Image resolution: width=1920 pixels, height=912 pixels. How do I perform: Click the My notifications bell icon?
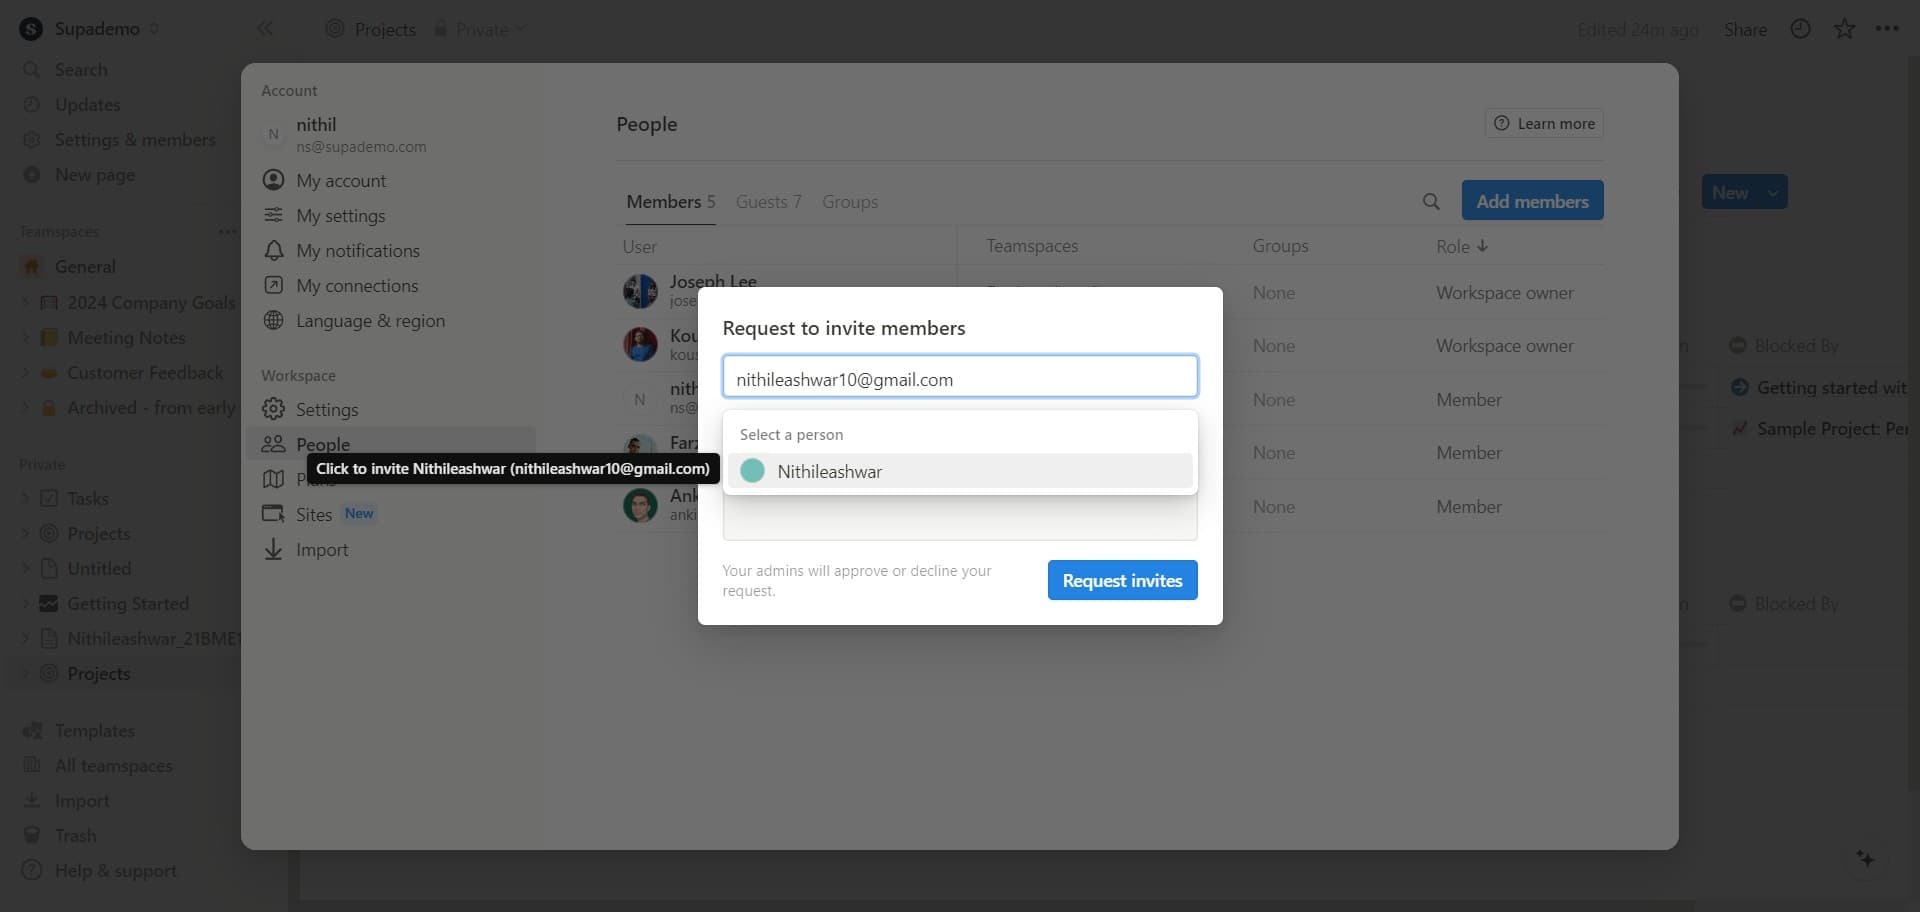[273, 250]
